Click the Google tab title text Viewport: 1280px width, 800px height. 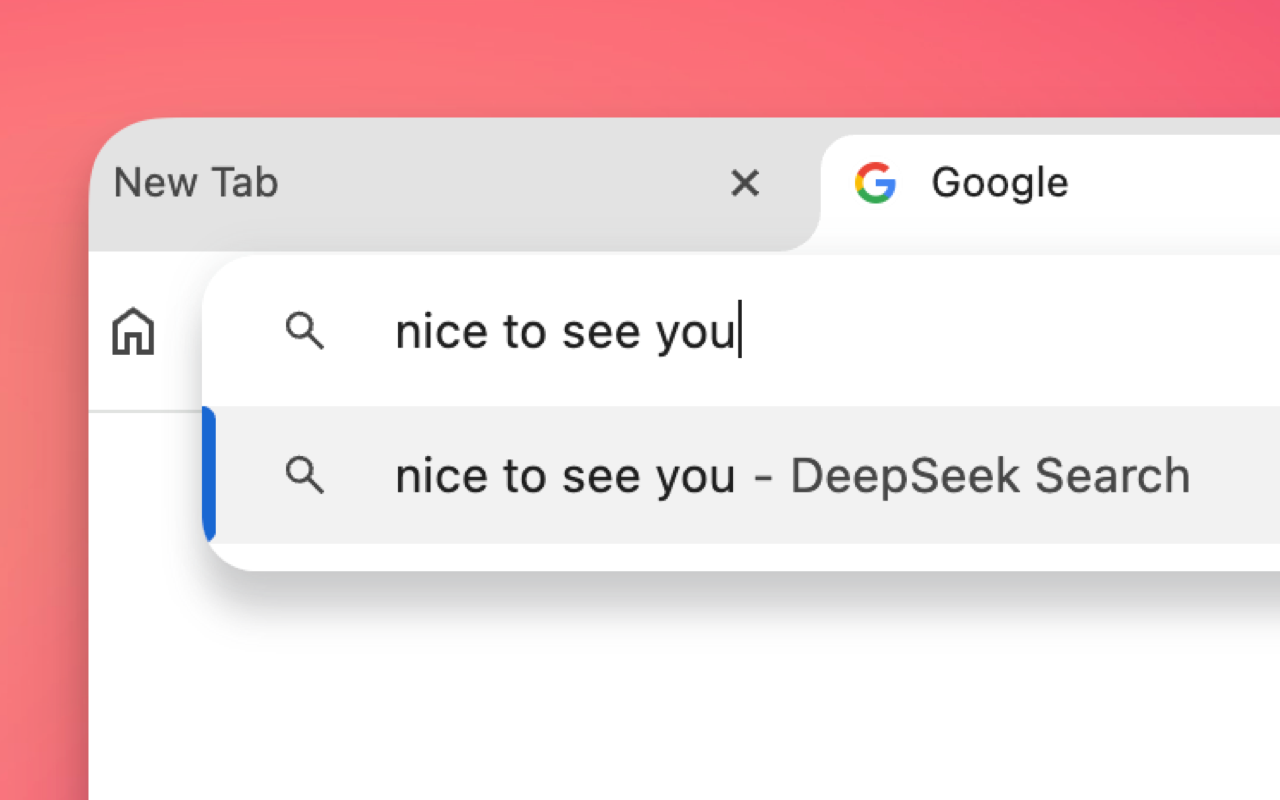click(1000, 183)
